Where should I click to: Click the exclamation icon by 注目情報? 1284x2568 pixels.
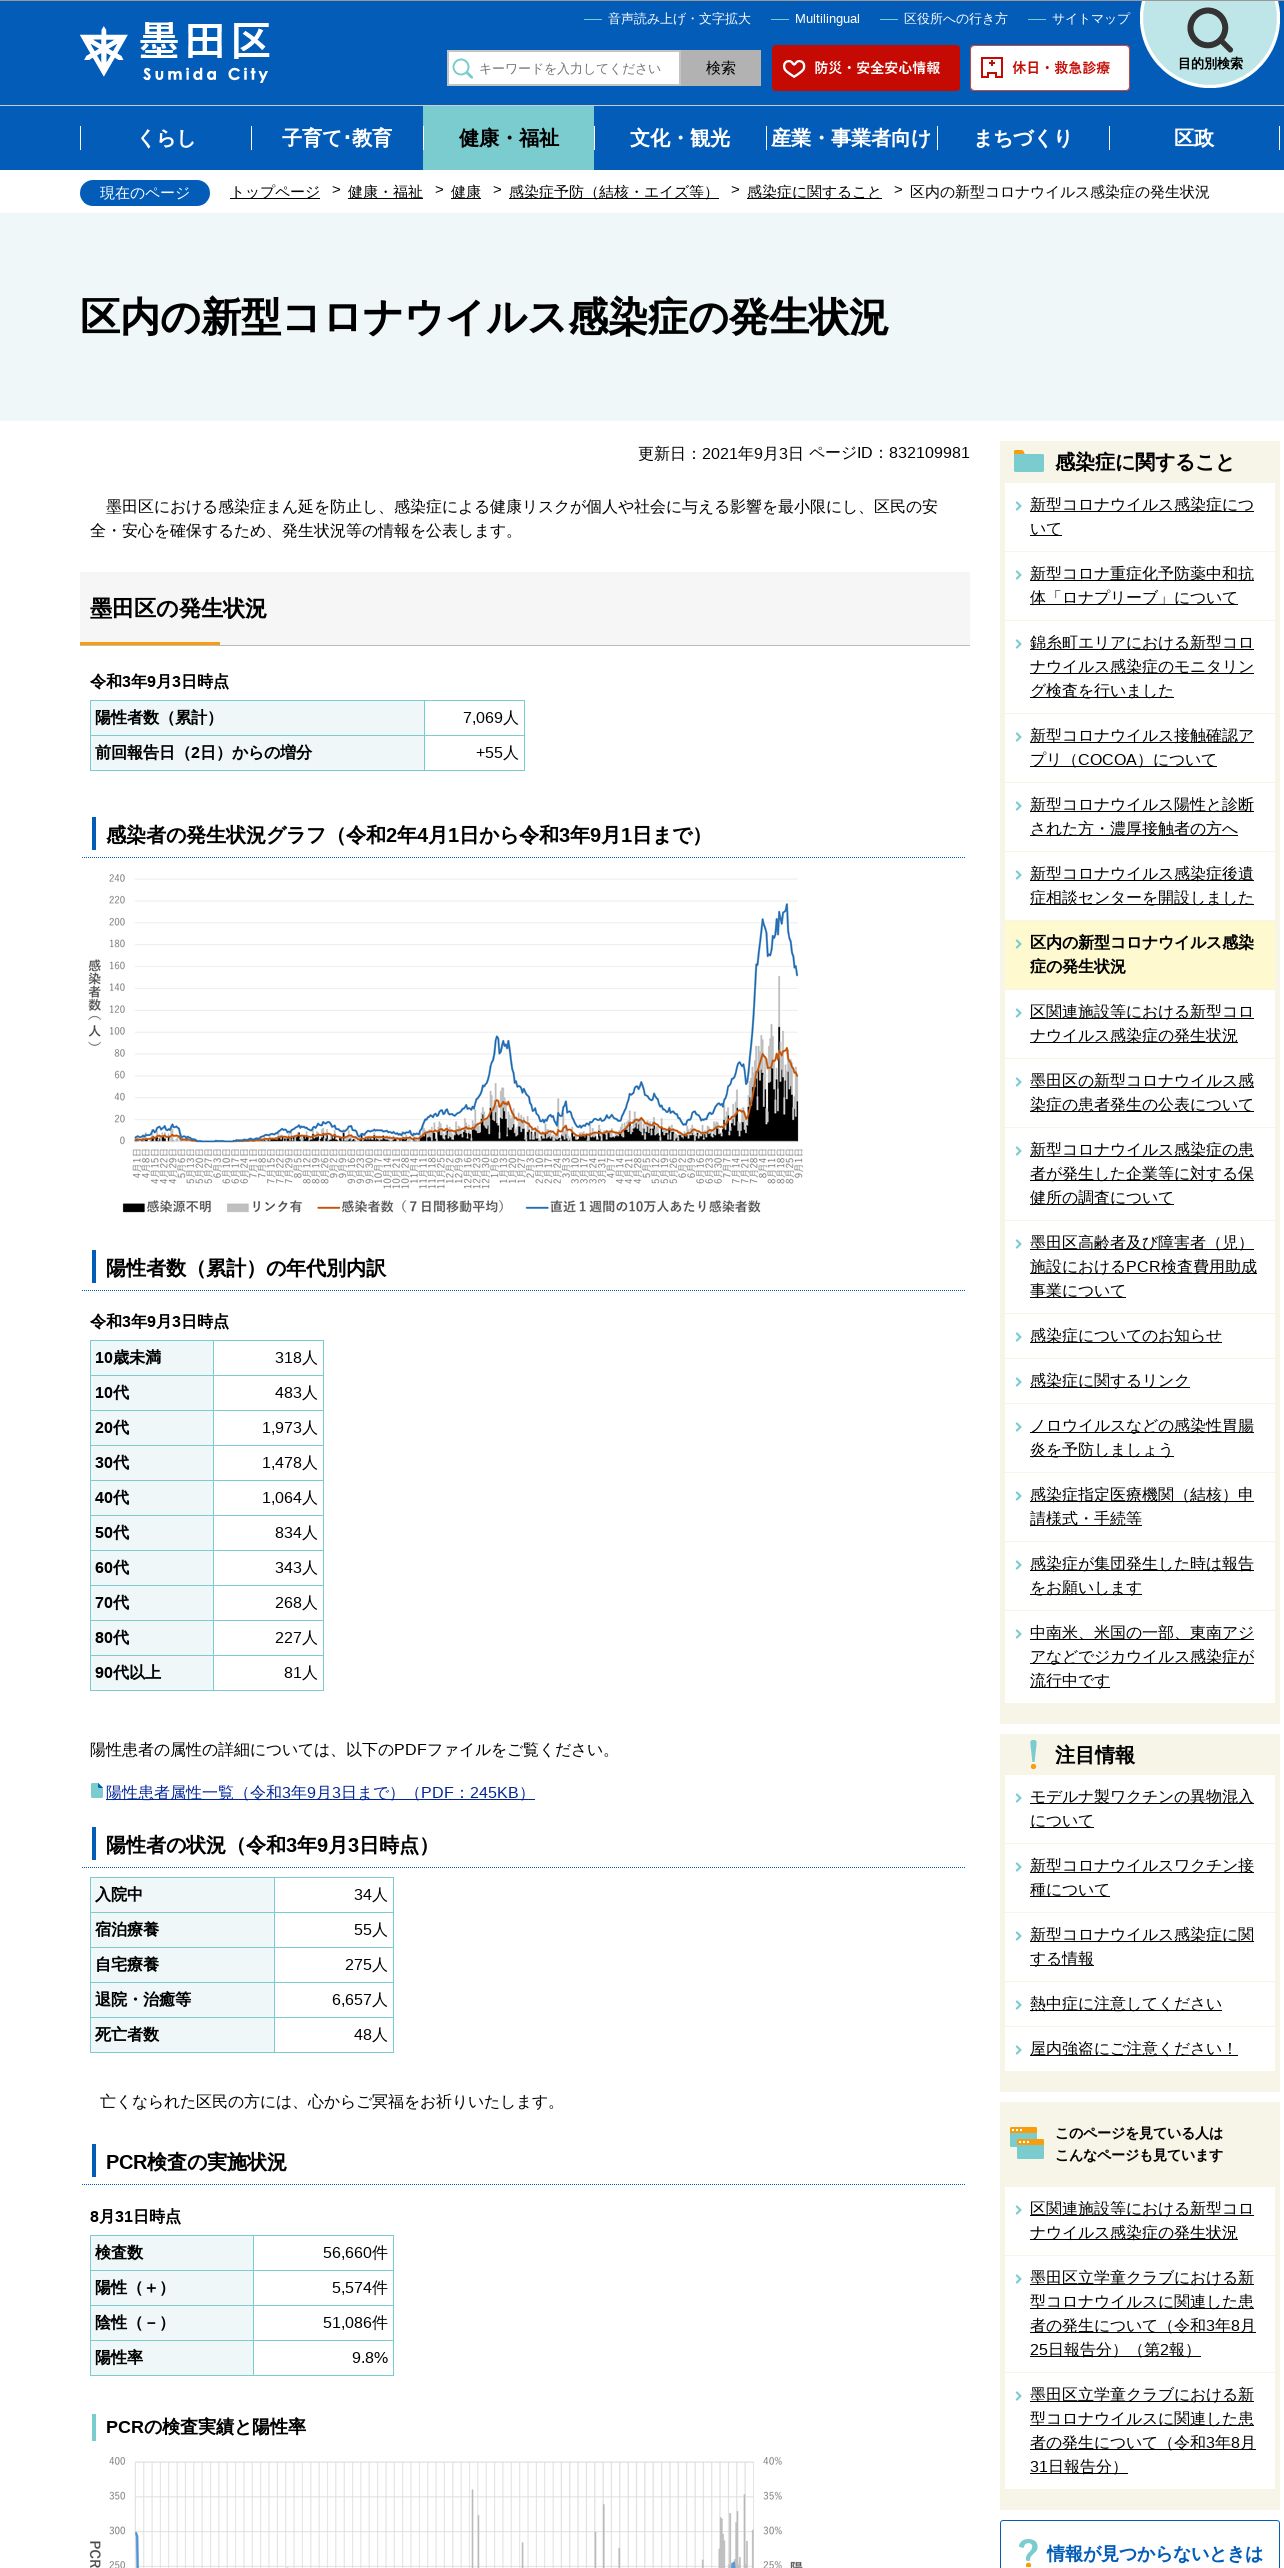coord(1033,1754)
